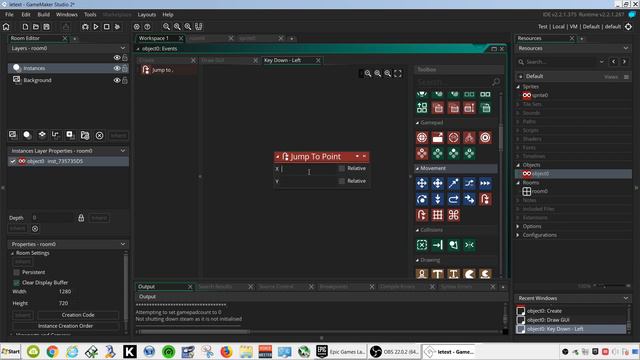Collapse the Gamepad toolbox section

coord(417,122)
